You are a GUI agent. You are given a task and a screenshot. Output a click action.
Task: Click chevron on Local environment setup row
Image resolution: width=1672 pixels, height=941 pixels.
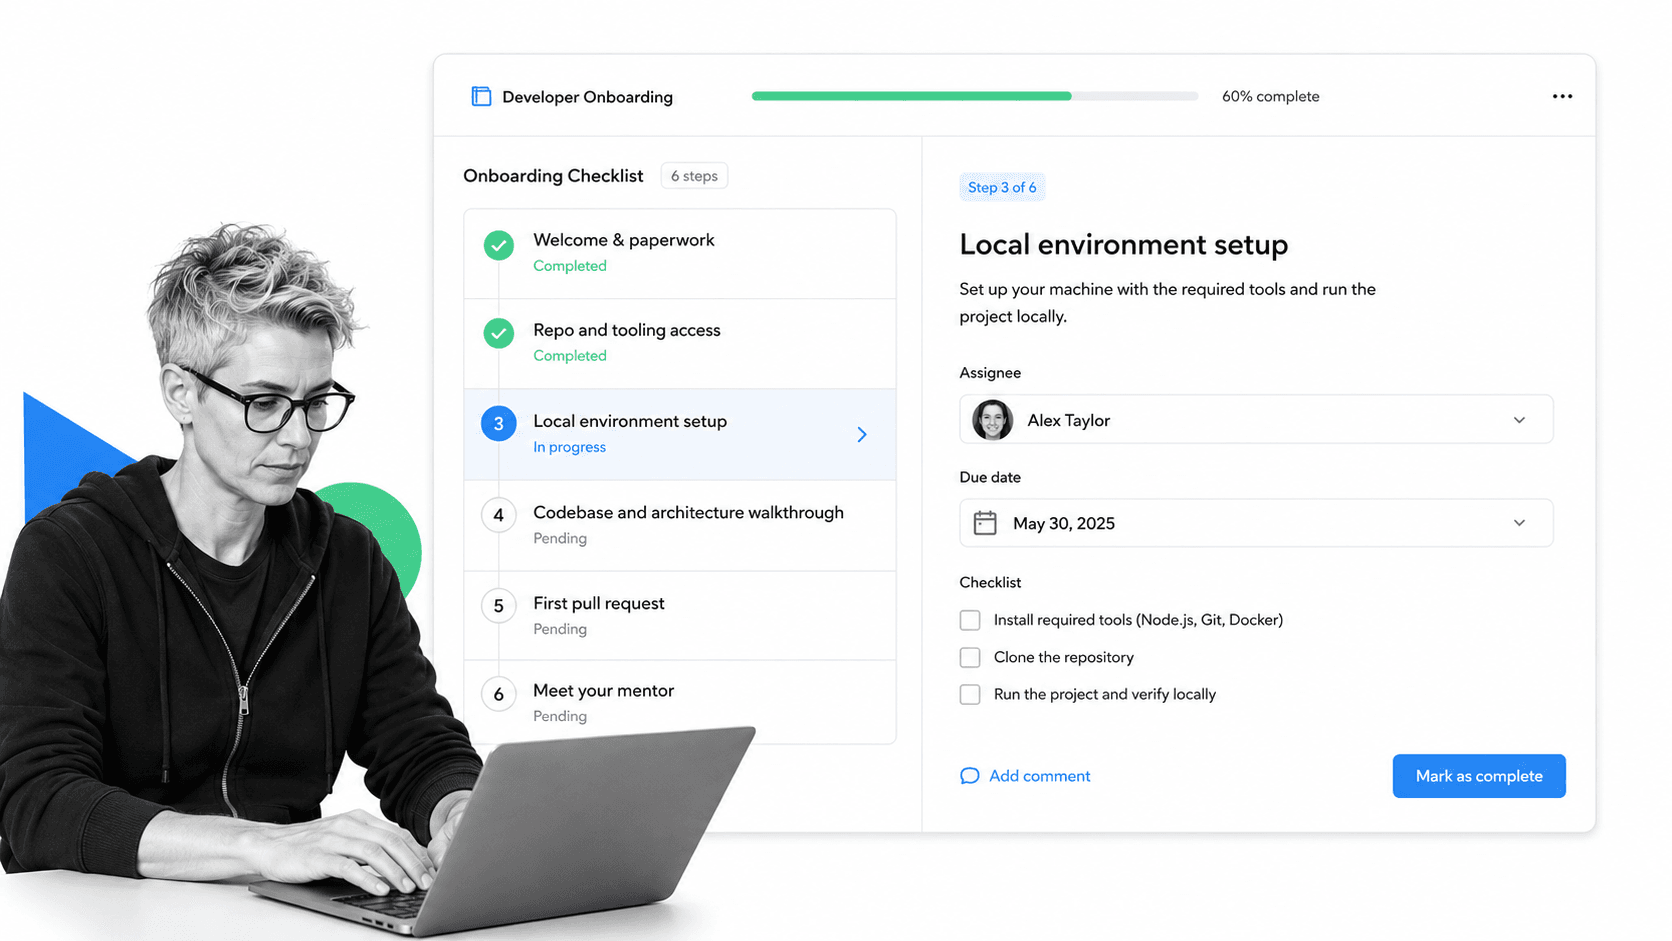point(862,434)
